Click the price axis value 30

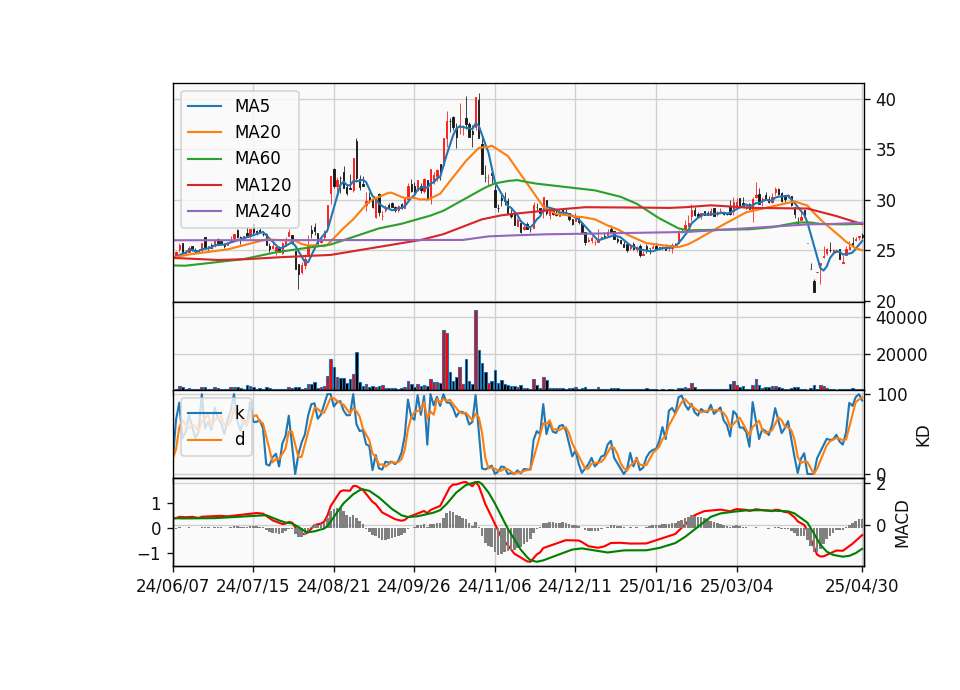click(886, 201)
